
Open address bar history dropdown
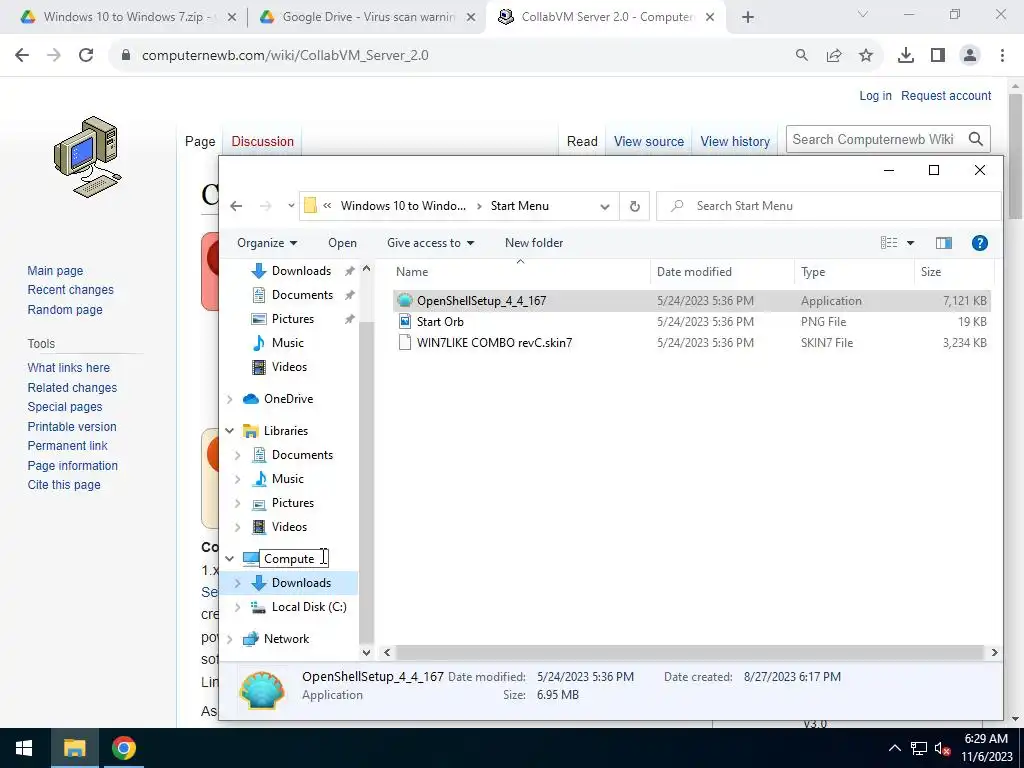pos(605,206)
